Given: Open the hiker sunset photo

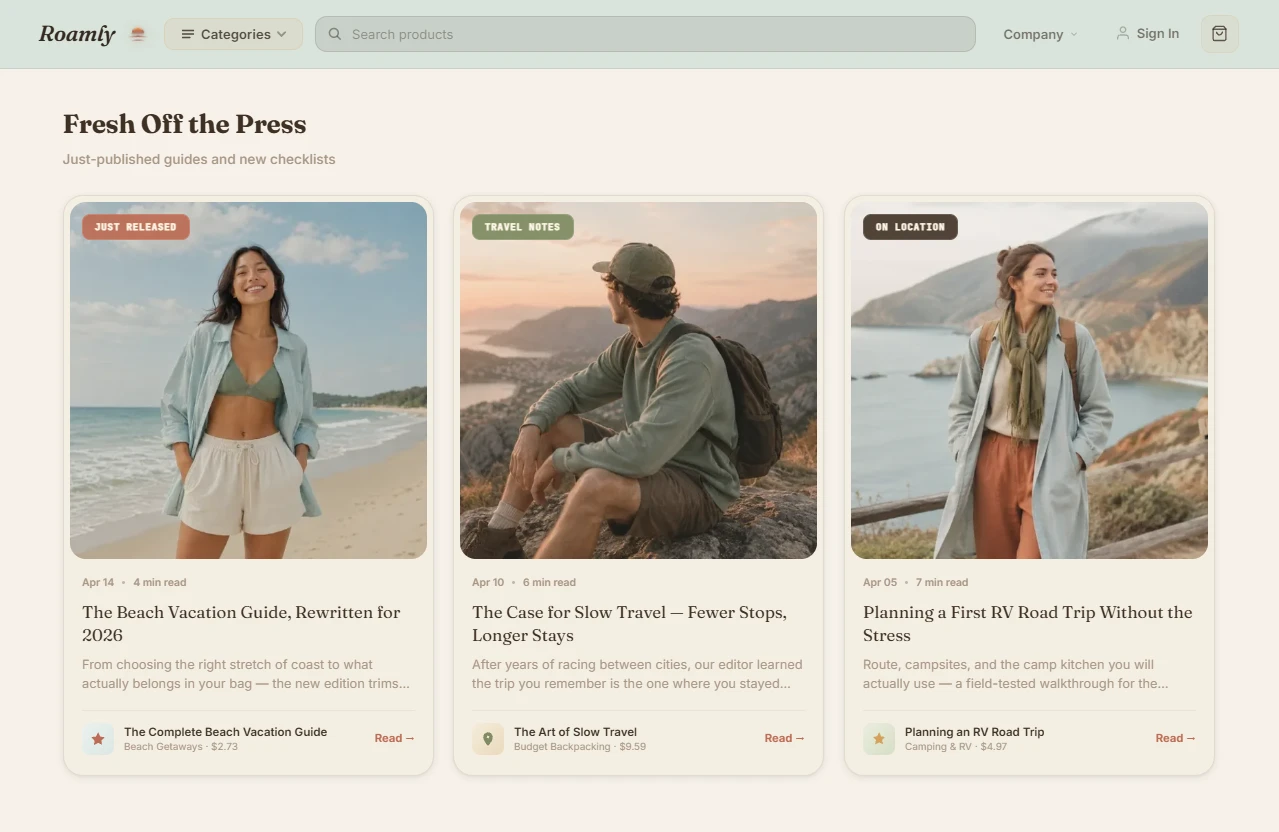Looking at the screenshot, I should click(x=638, y=380).
